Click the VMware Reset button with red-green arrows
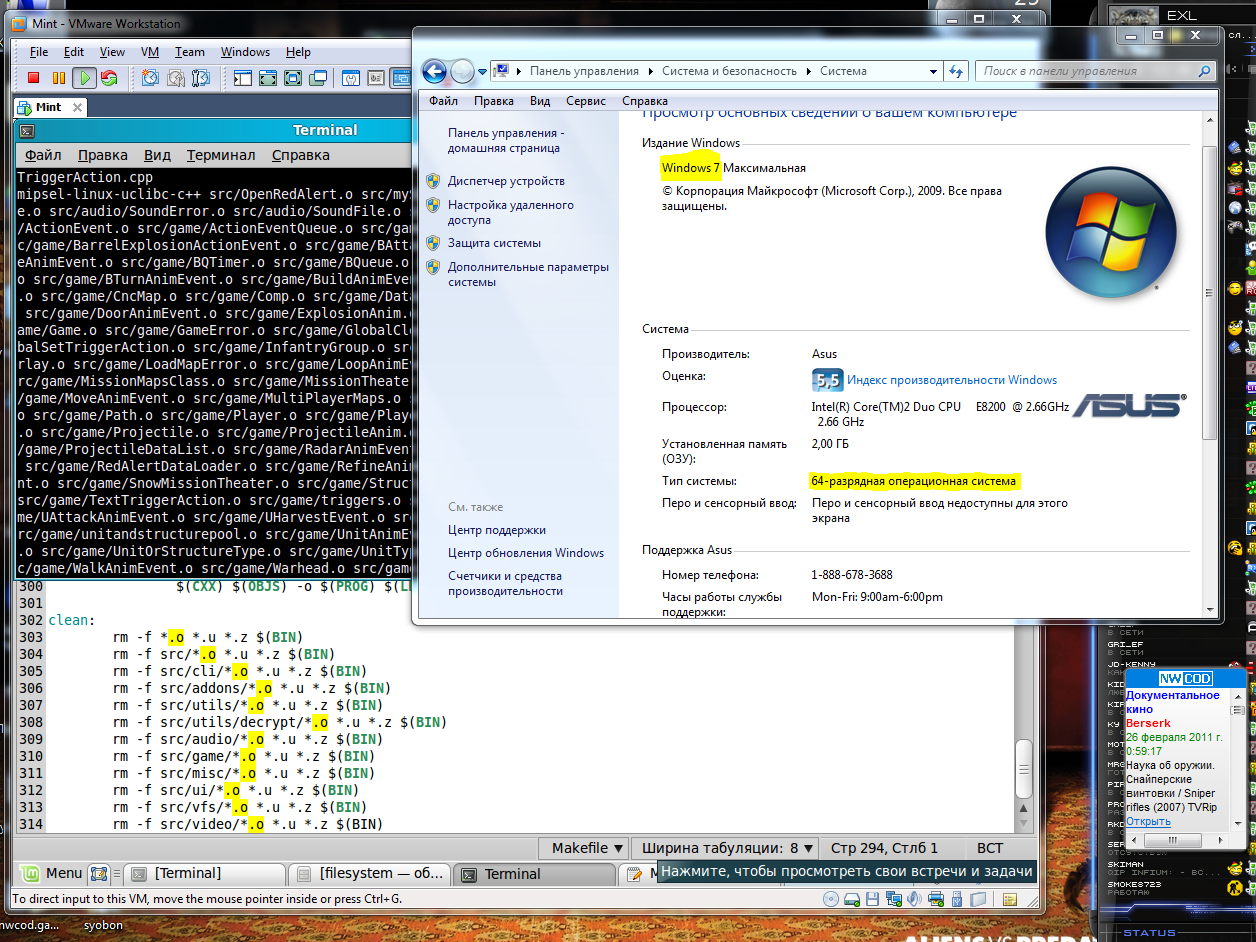 click(109, 78)
